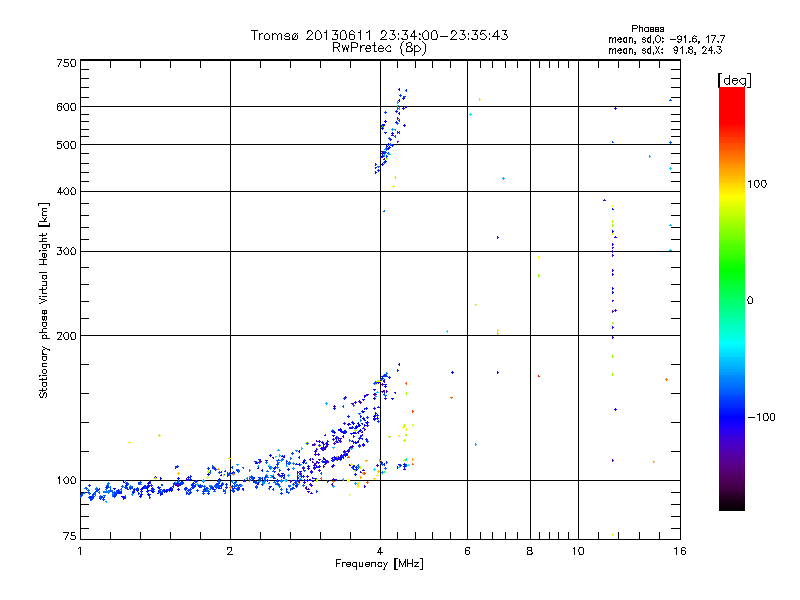Click the x-axis tick label '10'
Screen dimensions: 800x600
pyautogui.click(x=578, y=551)
